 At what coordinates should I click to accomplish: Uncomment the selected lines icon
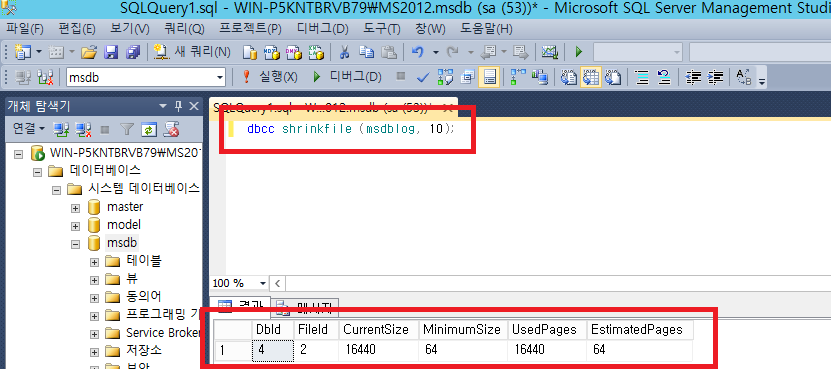[665, 78]
